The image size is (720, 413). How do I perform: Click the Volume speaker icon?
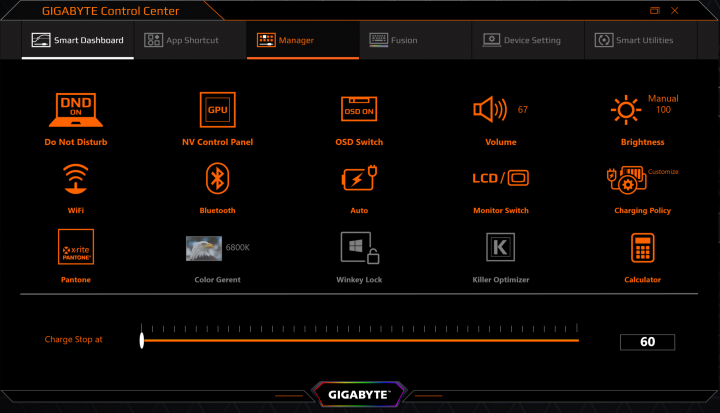pos(490,109)
